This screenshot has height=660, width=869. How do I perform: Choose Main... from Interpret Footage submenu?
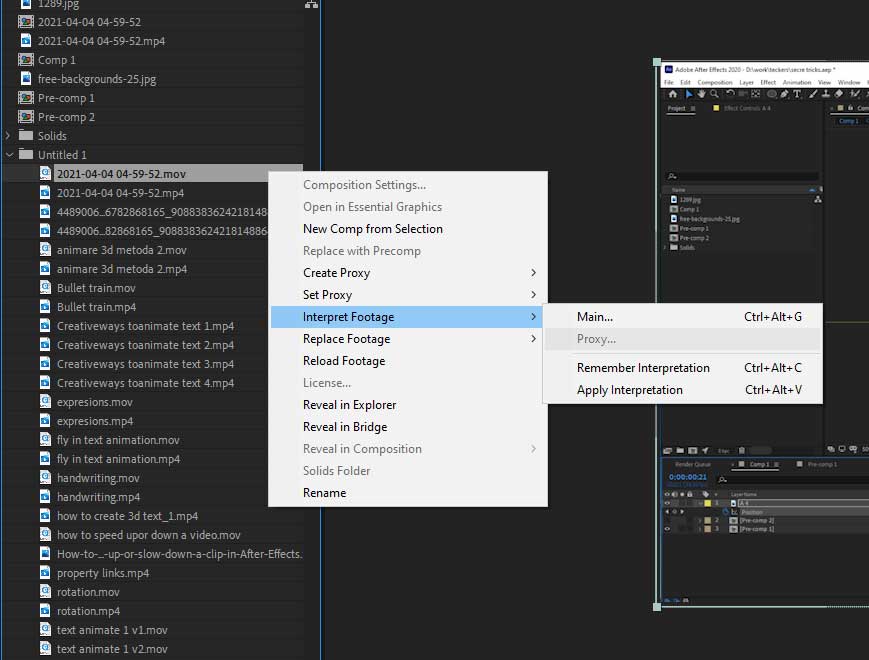595,317
